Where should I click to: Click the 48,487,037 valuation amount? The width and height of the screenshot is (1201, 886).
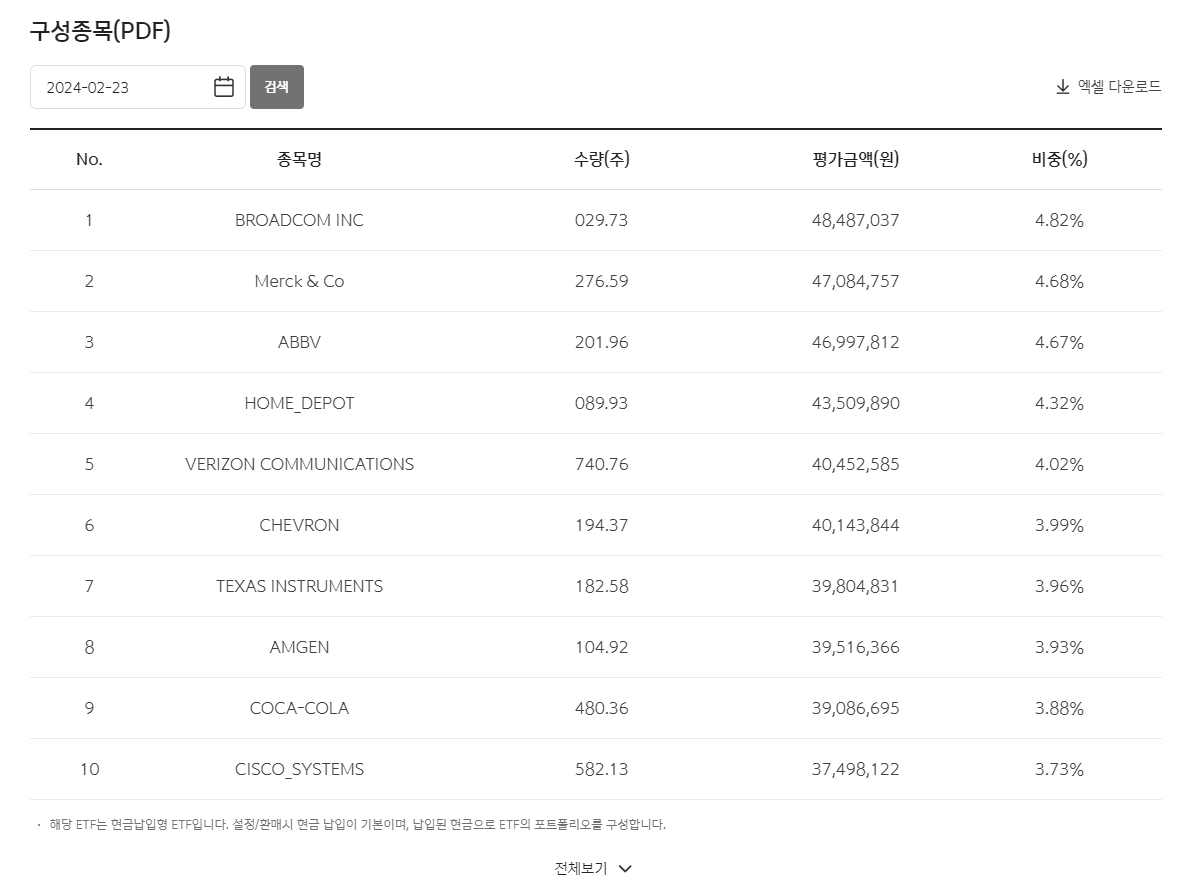856,220
